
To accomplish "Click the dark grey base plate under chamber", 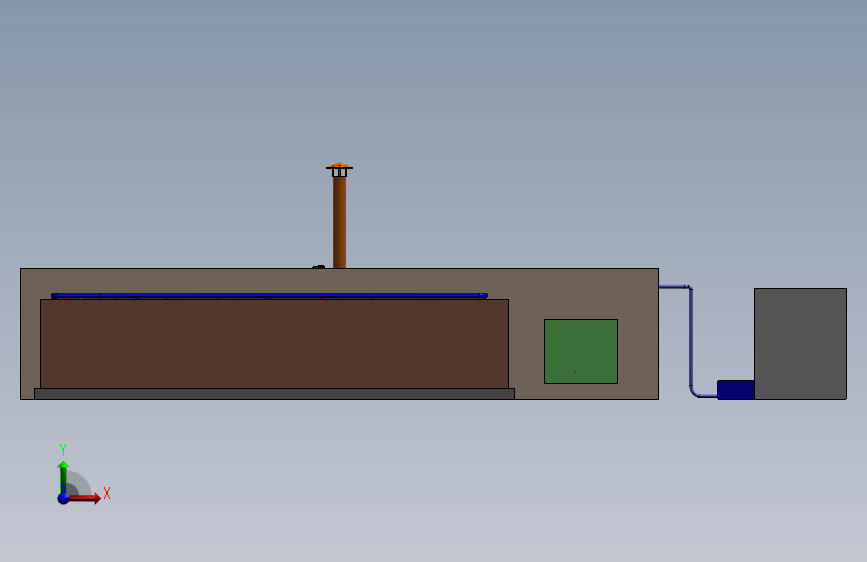I will 274,394.
